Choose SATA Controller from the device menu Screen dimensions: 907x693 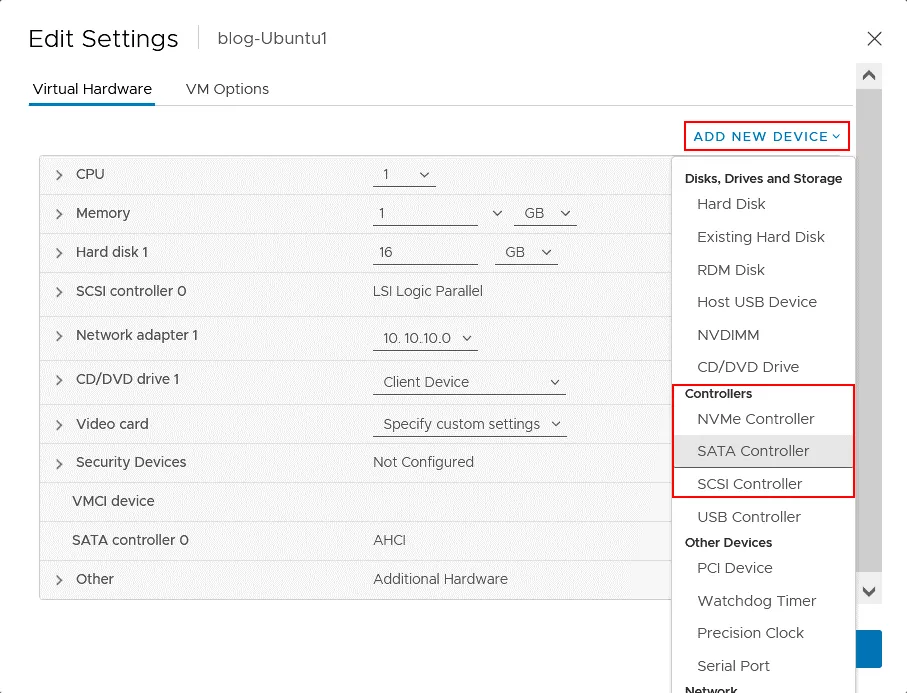pos(753,451)
